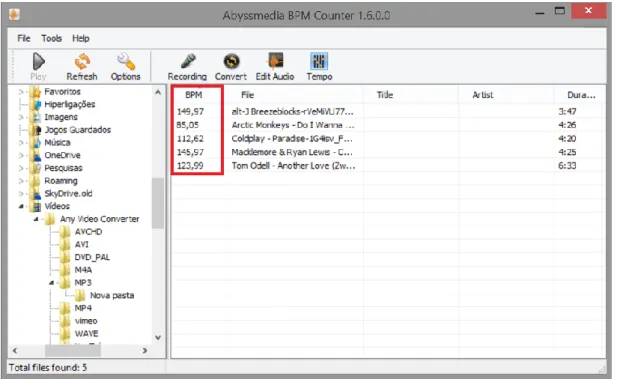Collapse the MP3 tree node
Image resolution: width=617 pixels, height=379 pixels.
click(x=51, y=283)
